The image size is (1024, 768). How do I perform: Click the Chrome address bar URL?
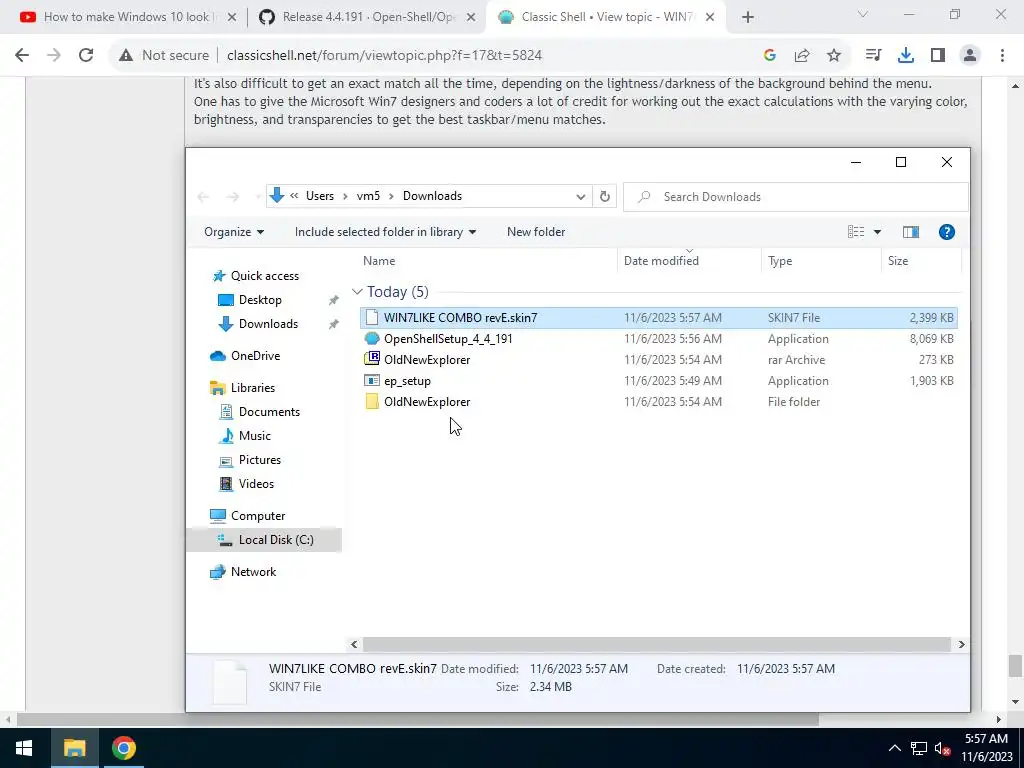coord(384,56)
